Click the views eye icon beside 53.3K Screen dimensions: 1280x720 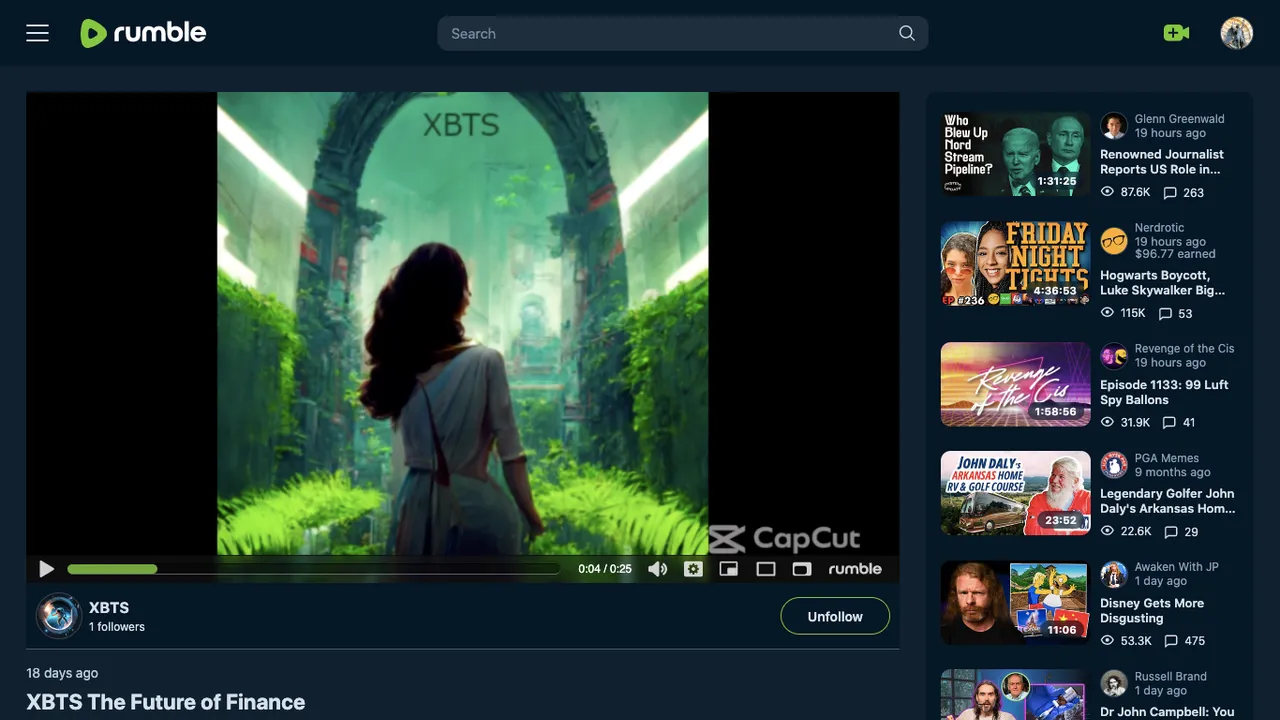(x=1107, y=640)
